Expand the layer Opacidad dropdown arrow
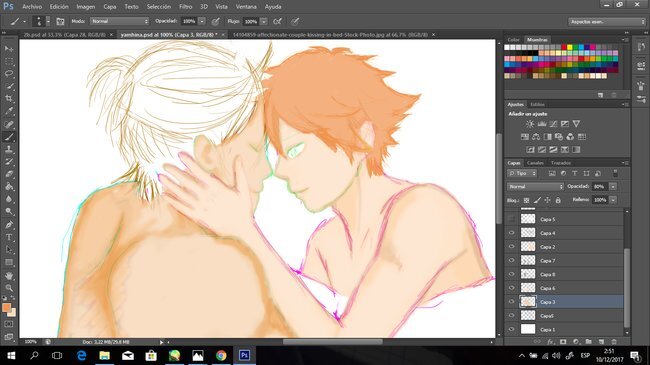Viewport: 650px width, 365px height. tap(613, 187)
